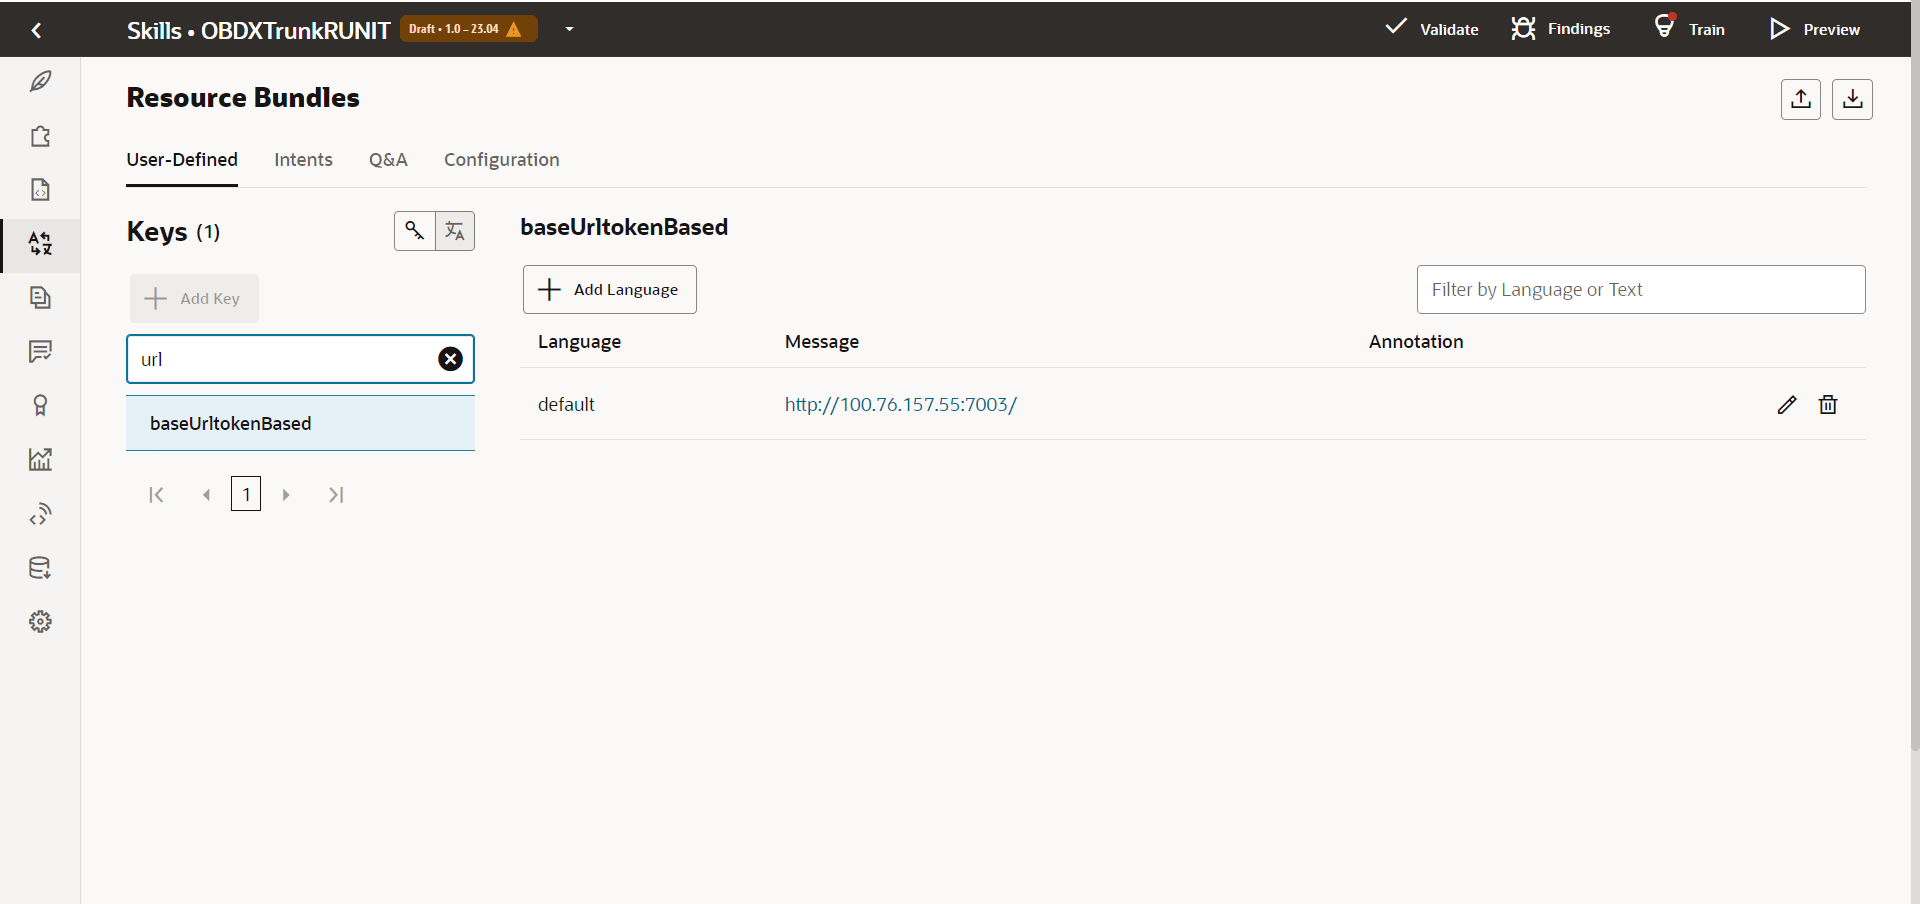Select the User-Defined tab

[x=182, y=160]
